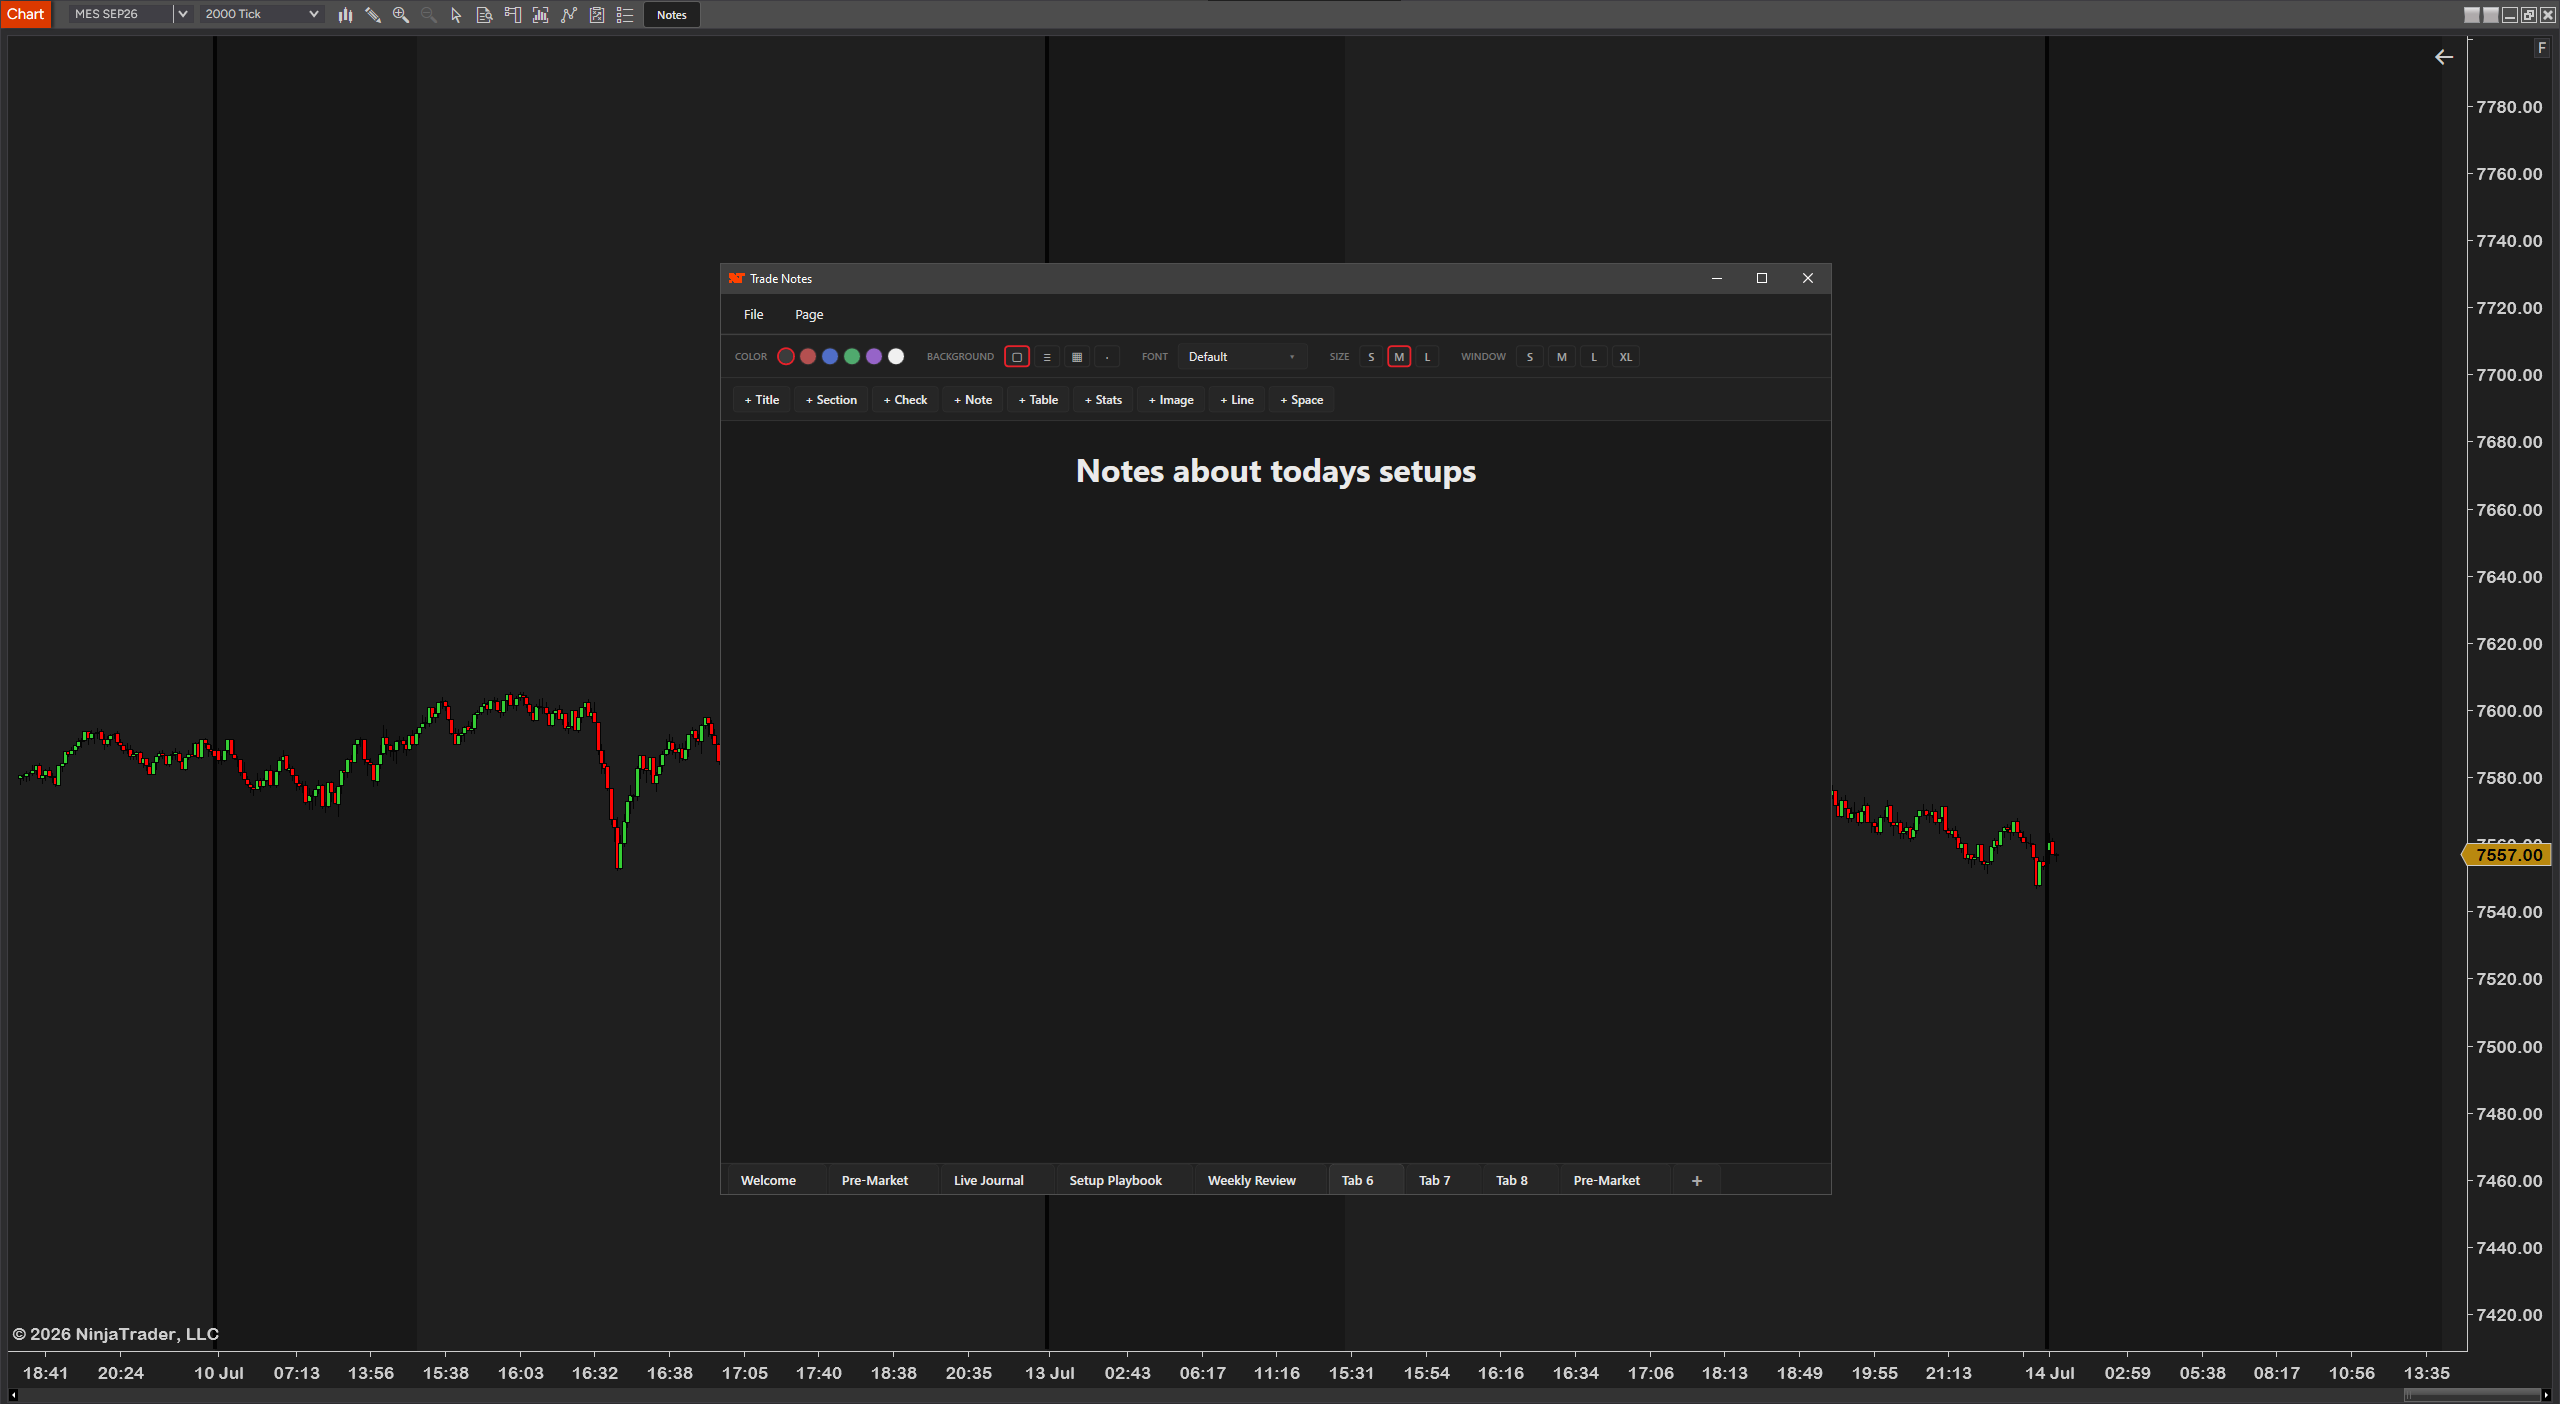Image resolution: width=2560 pixels, height=1404 pixels.
Task: Pick the purple color swatch
Action: coord(874,357)
